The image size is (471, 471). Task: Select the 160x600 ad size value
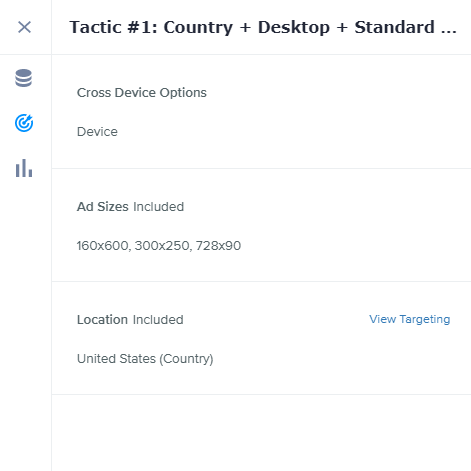click(x=103, y=246)
